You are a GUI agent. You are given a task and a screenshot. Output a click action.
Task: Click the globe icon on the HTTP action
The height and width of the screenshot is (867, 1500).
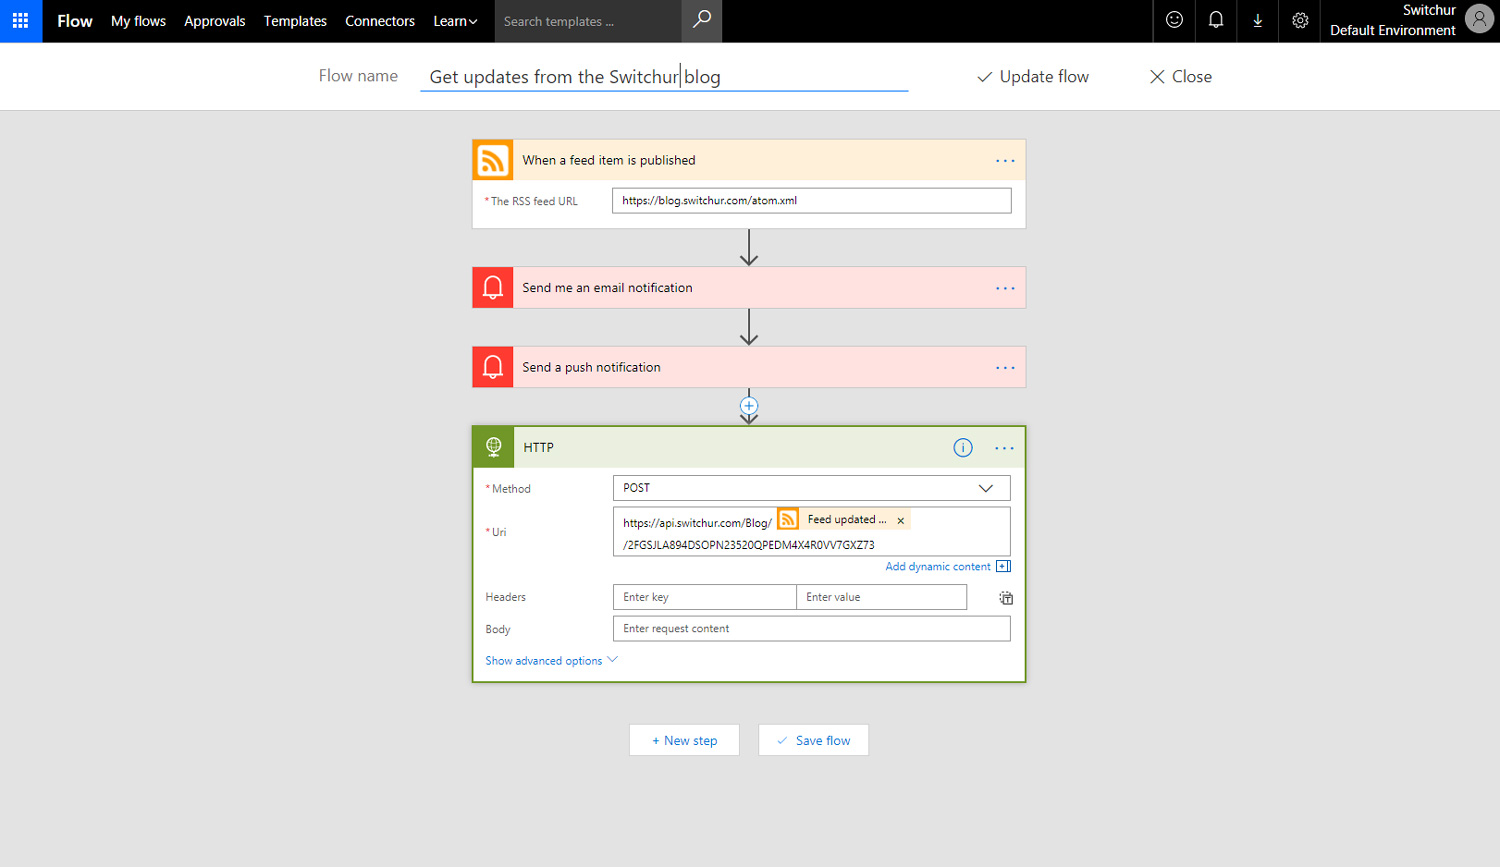492,447
